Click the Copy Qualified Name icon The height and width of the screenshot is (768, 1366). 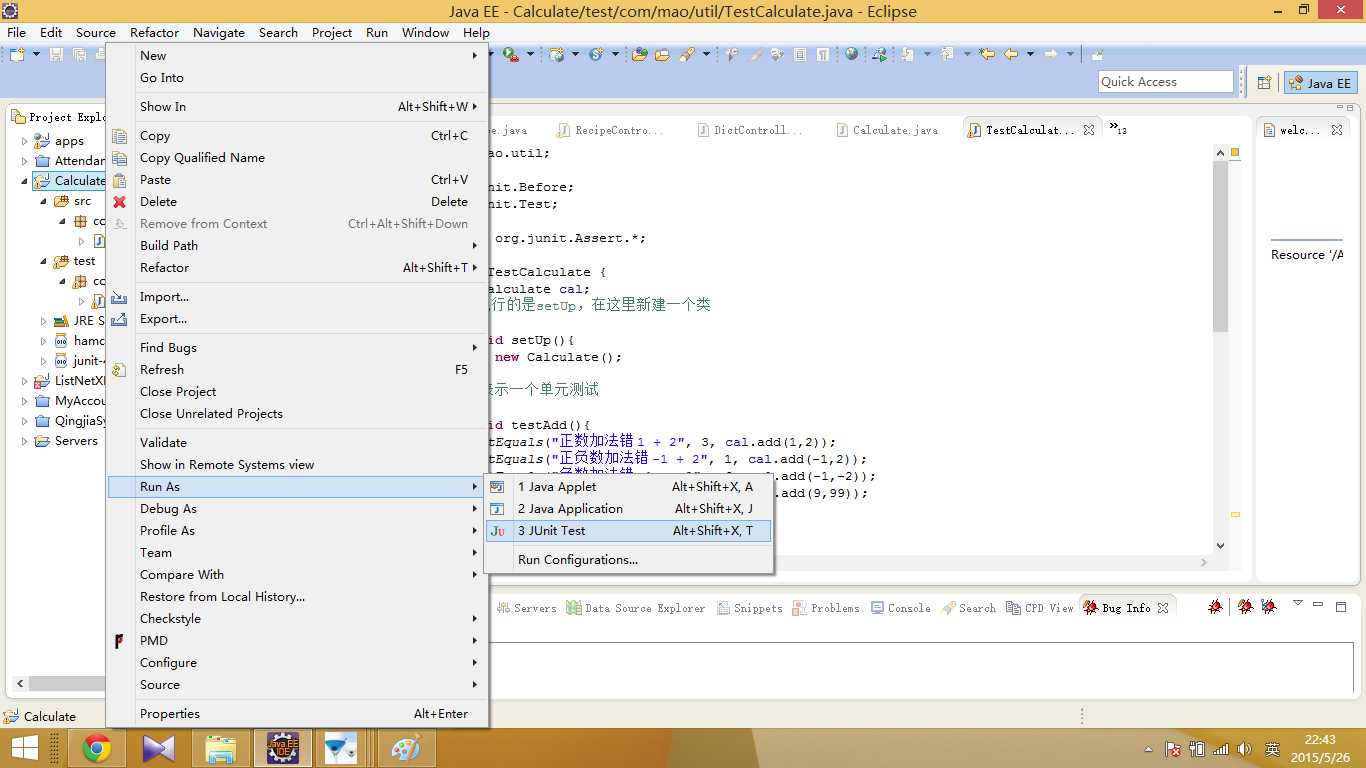119,158
